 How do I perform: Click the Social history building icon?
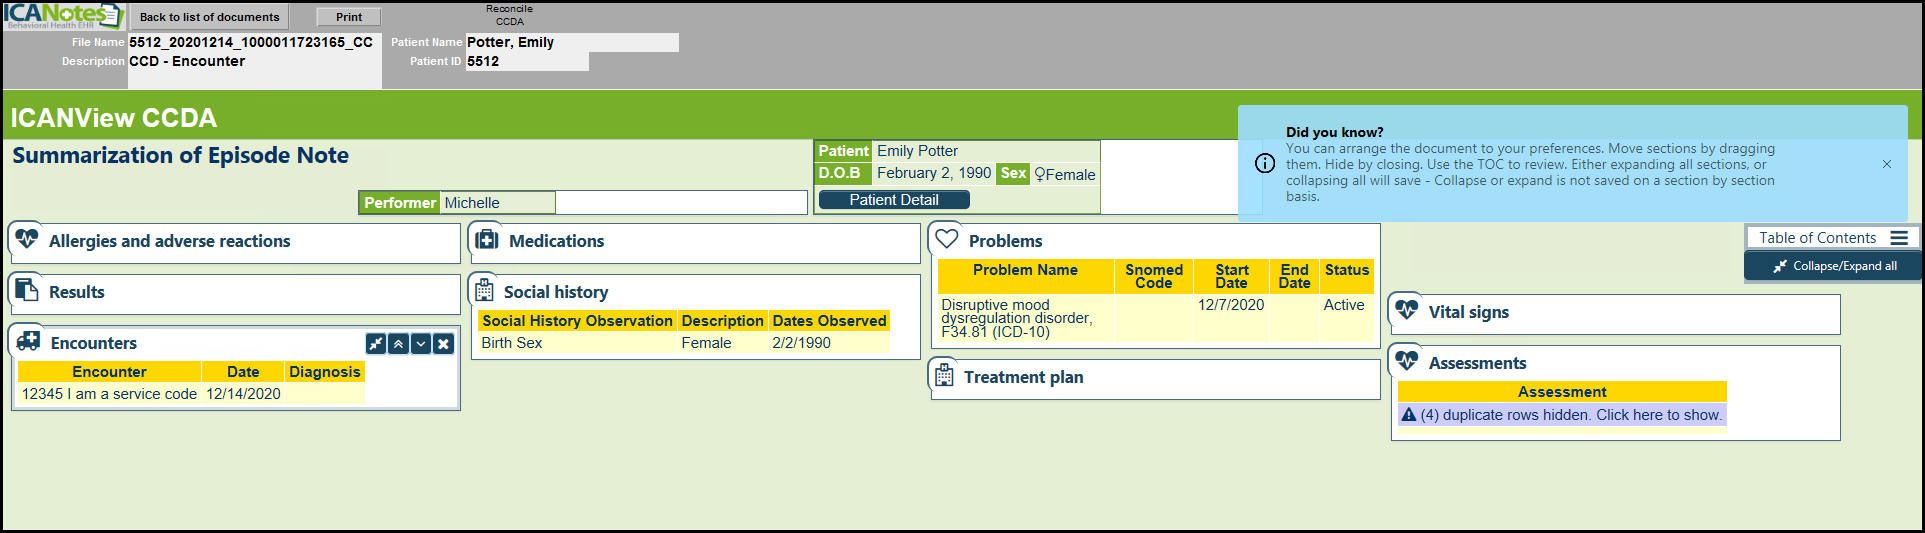tap(485, 291)
